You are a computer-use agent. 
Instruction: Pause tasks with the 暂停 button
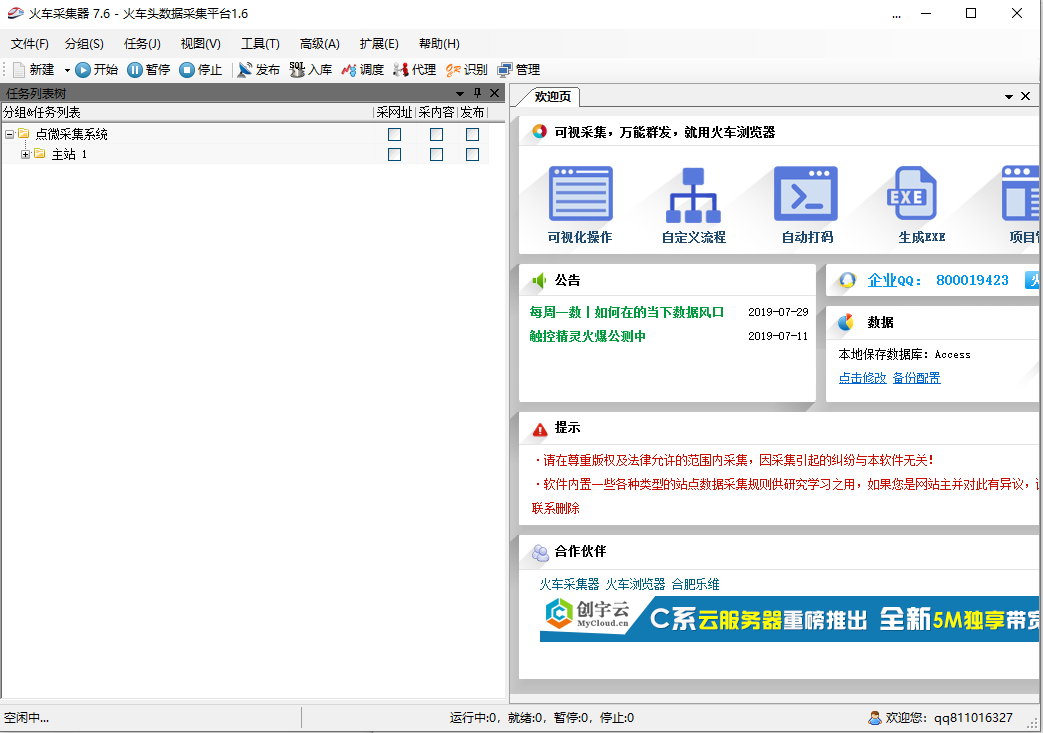pos(148,70)
